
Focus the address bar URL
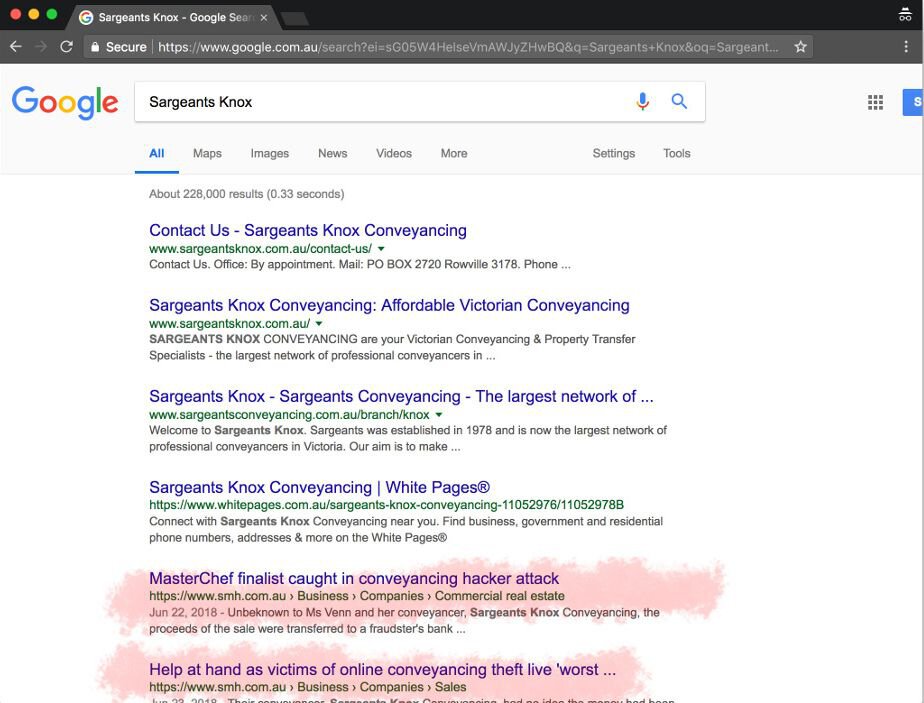[x=468, y=47]
